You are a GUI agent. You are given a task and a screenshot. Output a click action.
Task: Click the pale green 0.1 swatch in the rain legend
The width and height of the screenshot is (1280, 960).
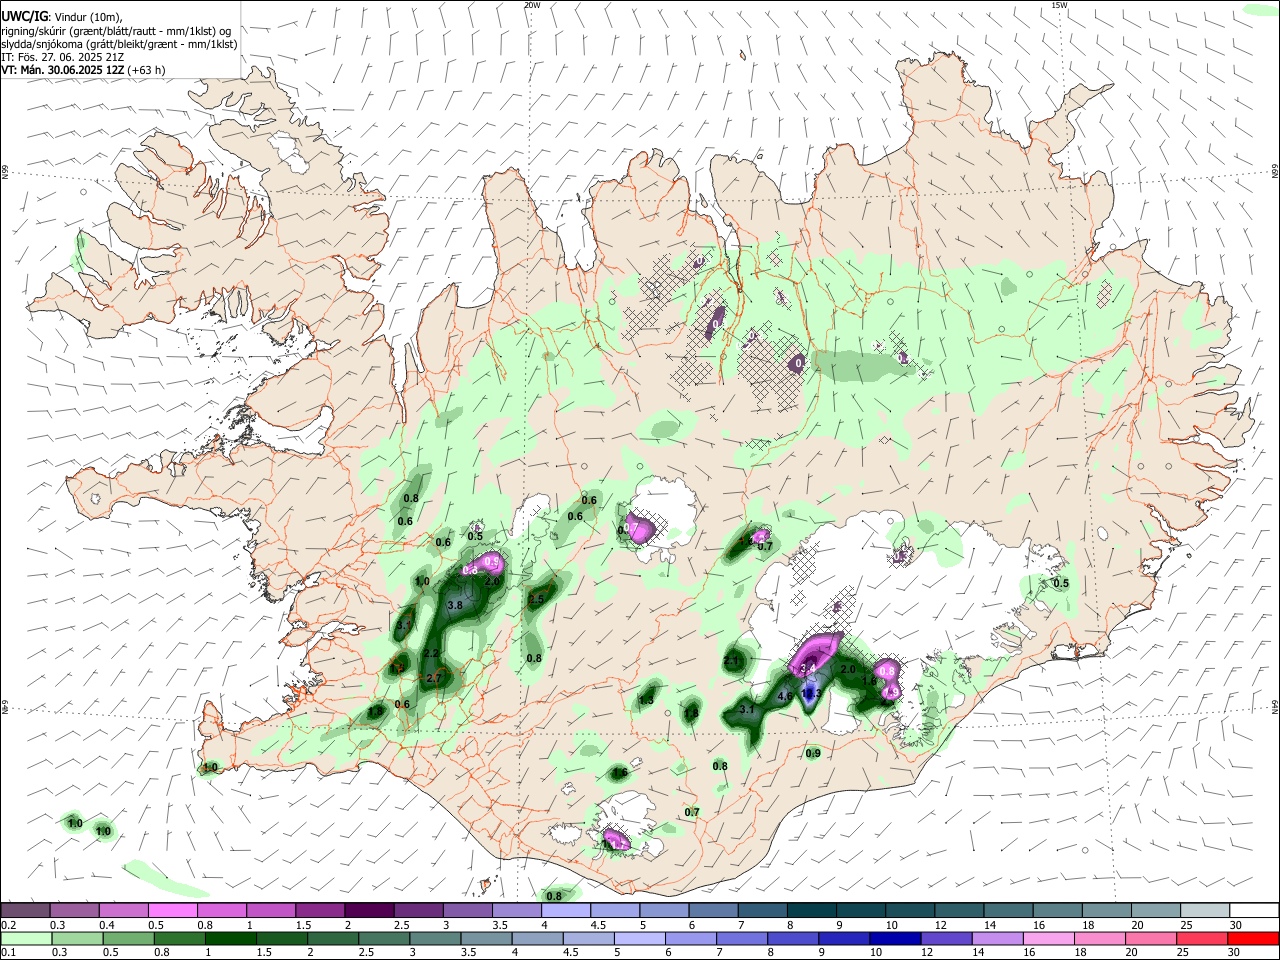pyautogui.click(x=26, y=938)
